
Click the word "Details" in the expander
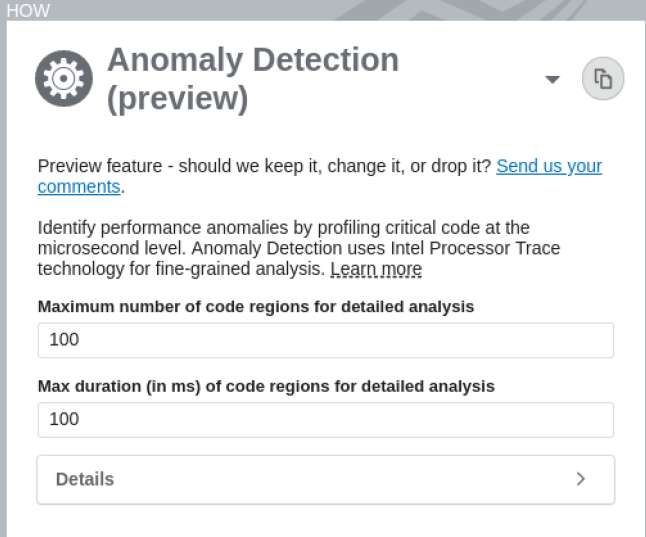[x=85, y=479]
